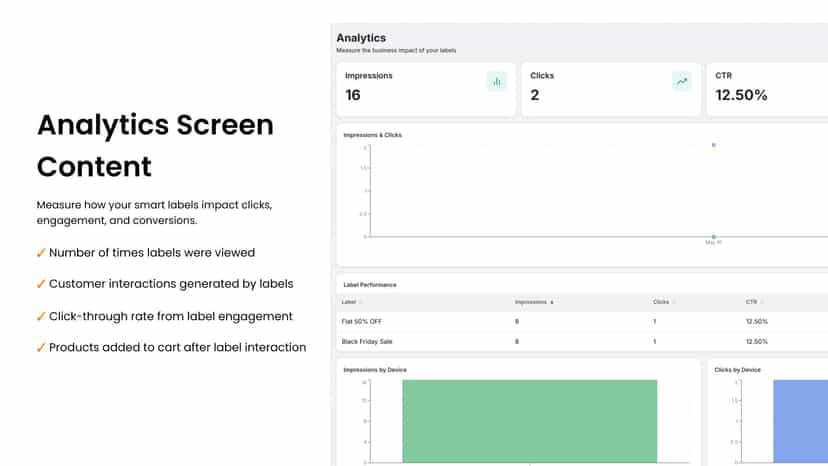This screenshot has width=828, height=466.
Task: Click the Impressions card value 16
Action: [x=353, y=95]
